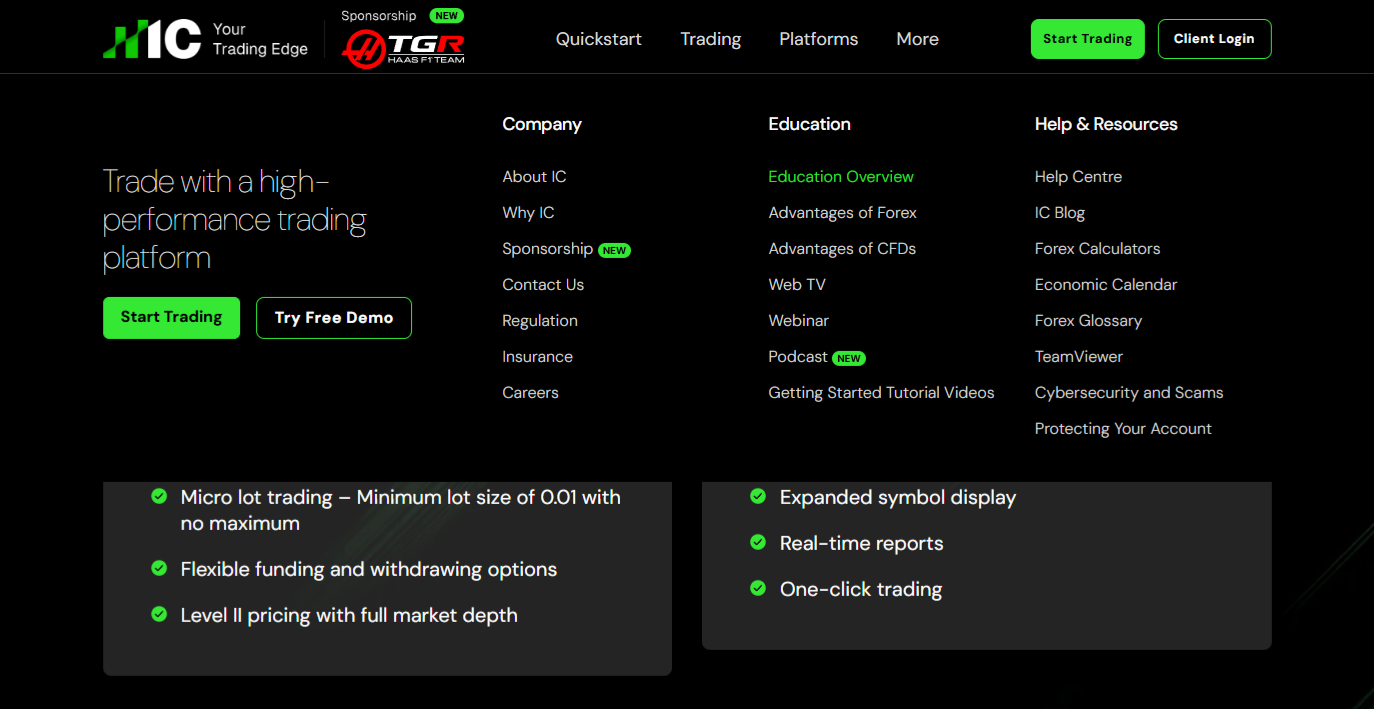
Task: Click the Level II pricing text
Action: [x=349, y=615]
